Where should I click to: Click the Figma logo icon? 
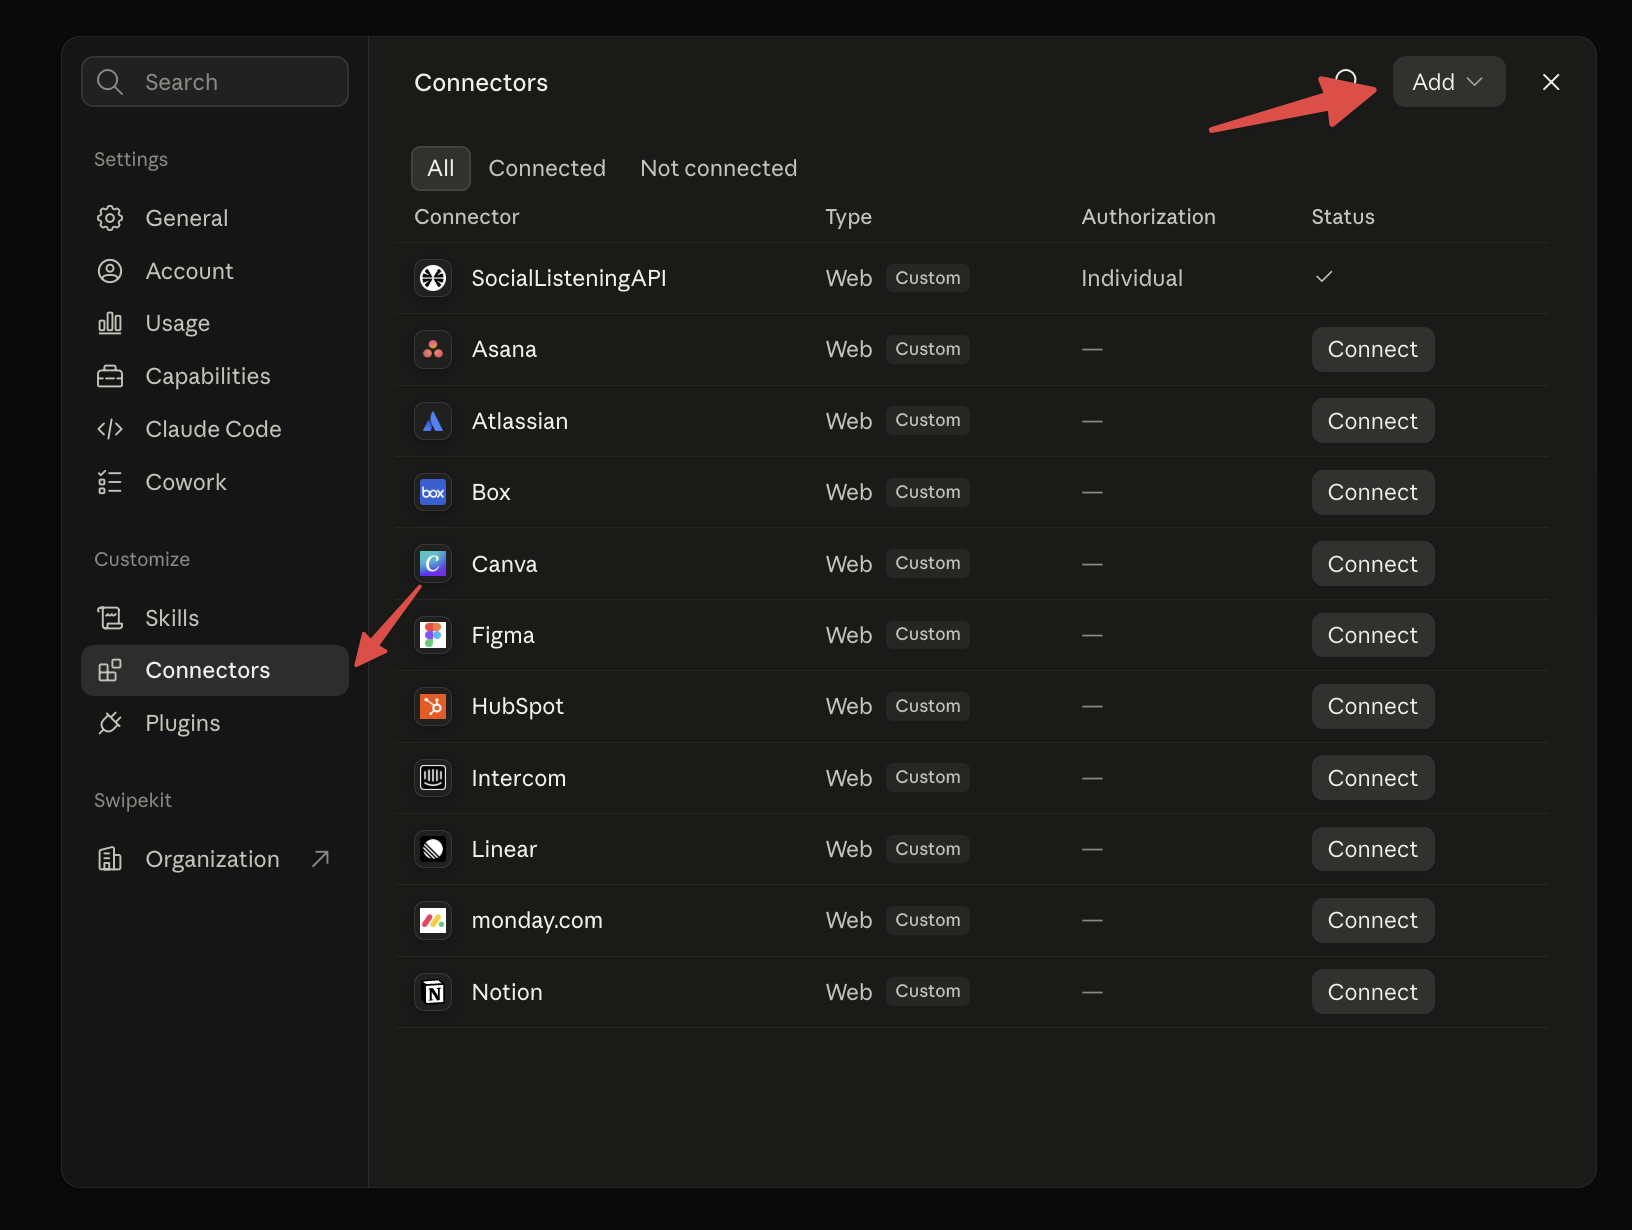(x=433, y=635)
